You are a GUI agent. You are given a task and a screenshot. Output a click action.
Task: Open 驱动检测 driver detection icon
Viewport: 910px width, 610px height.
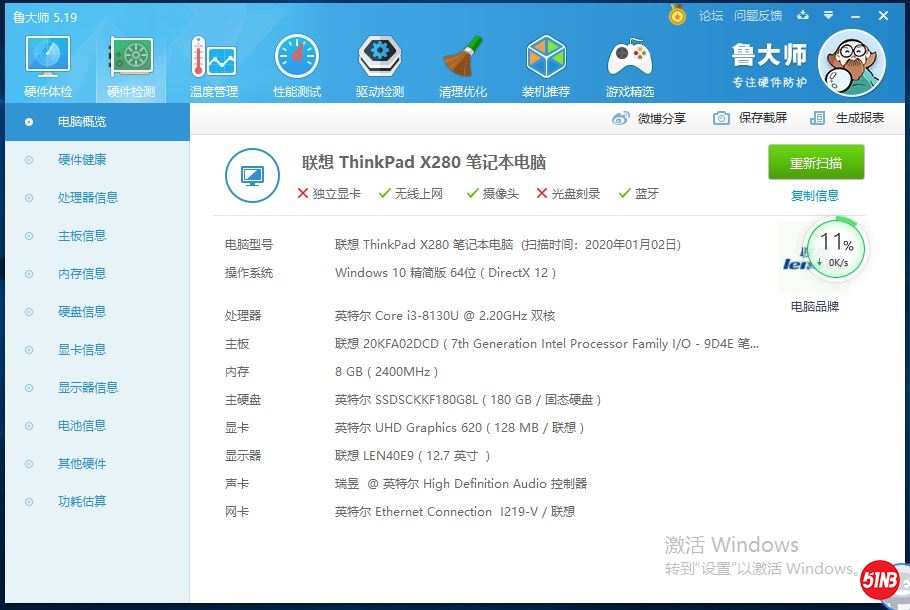point(379,62)
